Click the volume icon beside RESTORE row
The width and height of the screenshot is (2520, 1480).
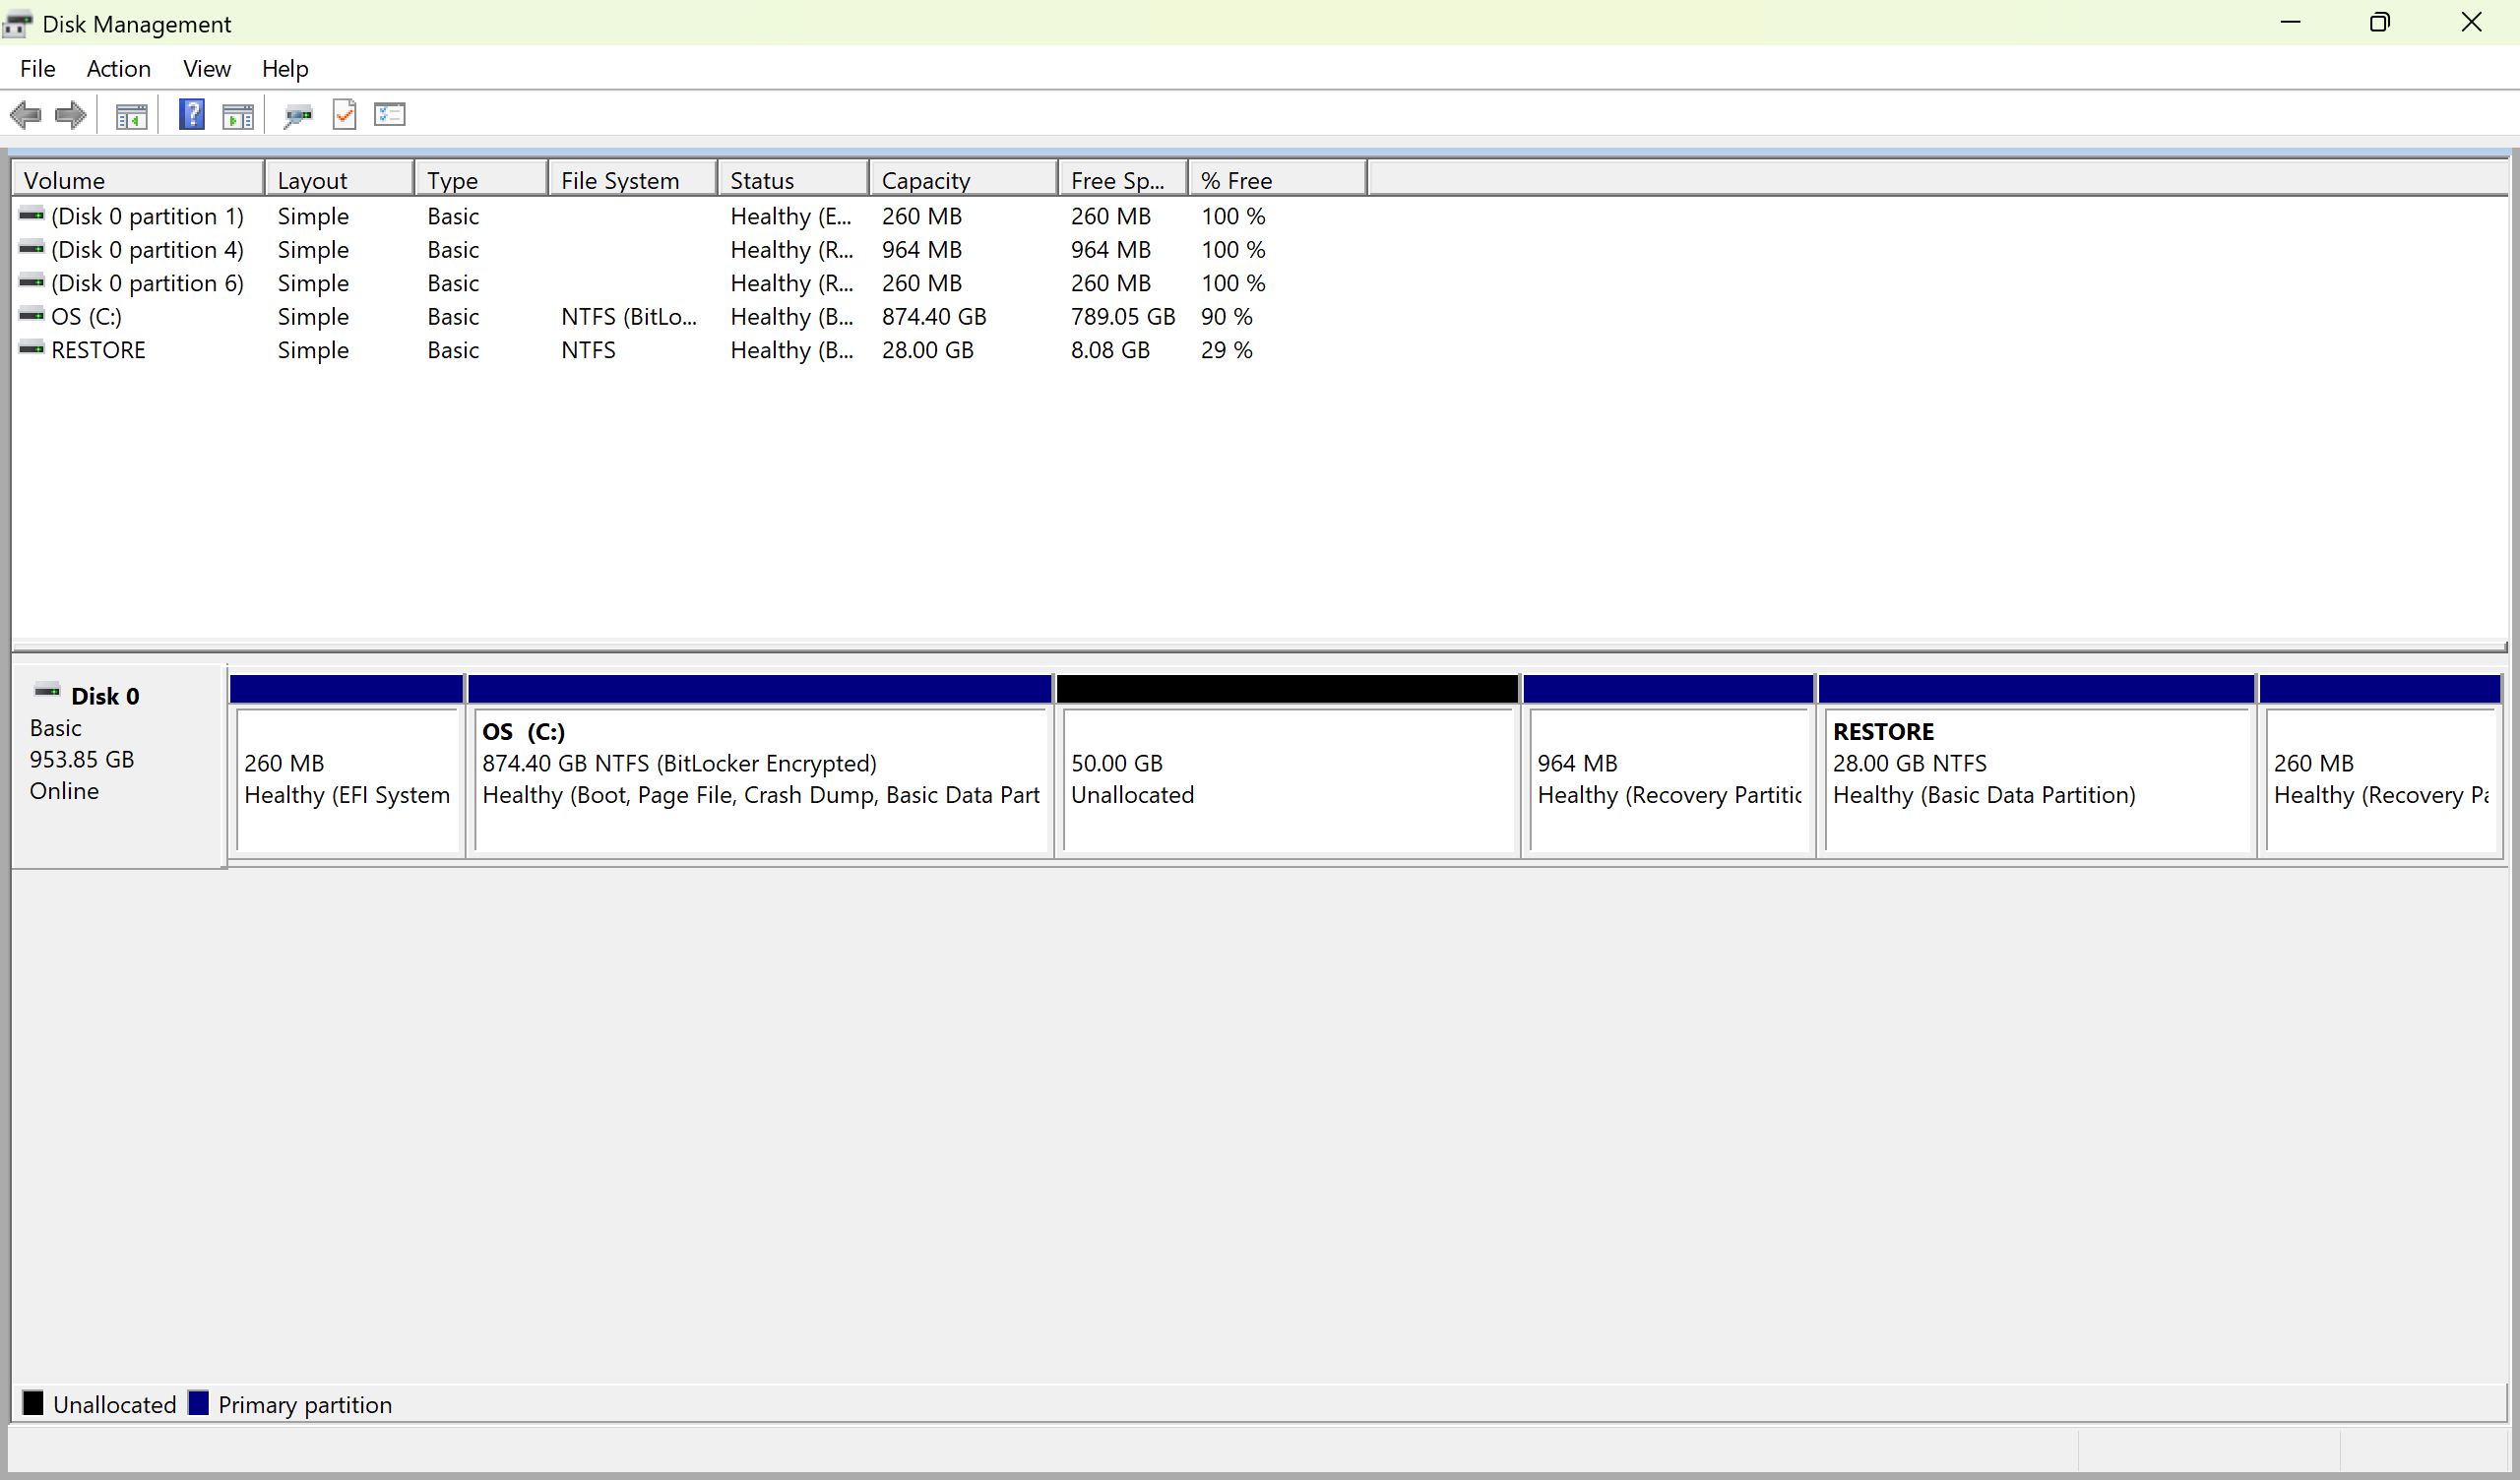(x=32, y=349)
